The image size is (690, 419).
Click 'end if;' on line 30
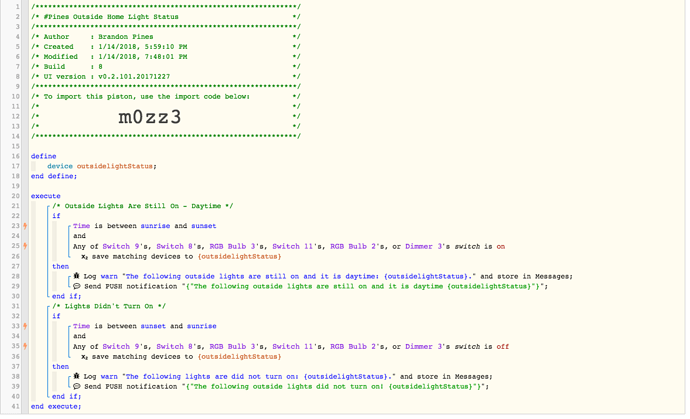click(67, 296)
